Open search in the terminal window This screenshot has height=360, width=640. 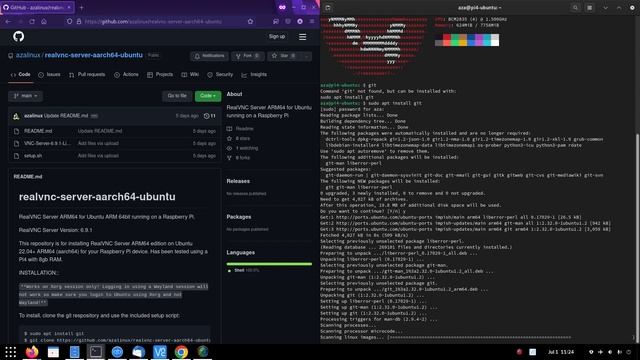[x=576, y=8]
